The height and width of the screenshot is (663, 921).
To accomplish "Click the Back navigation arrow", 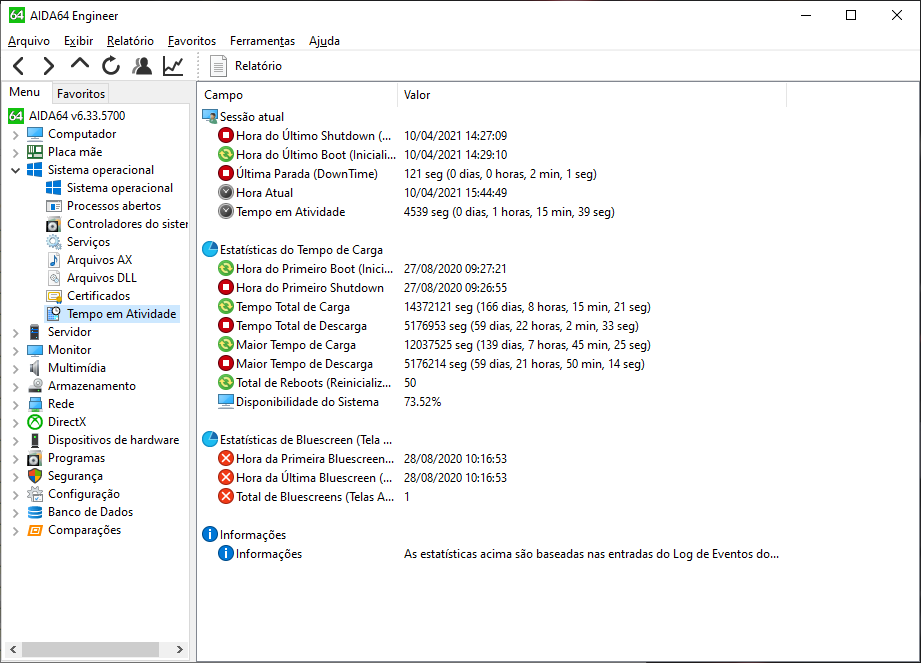I will pos(18,66).
